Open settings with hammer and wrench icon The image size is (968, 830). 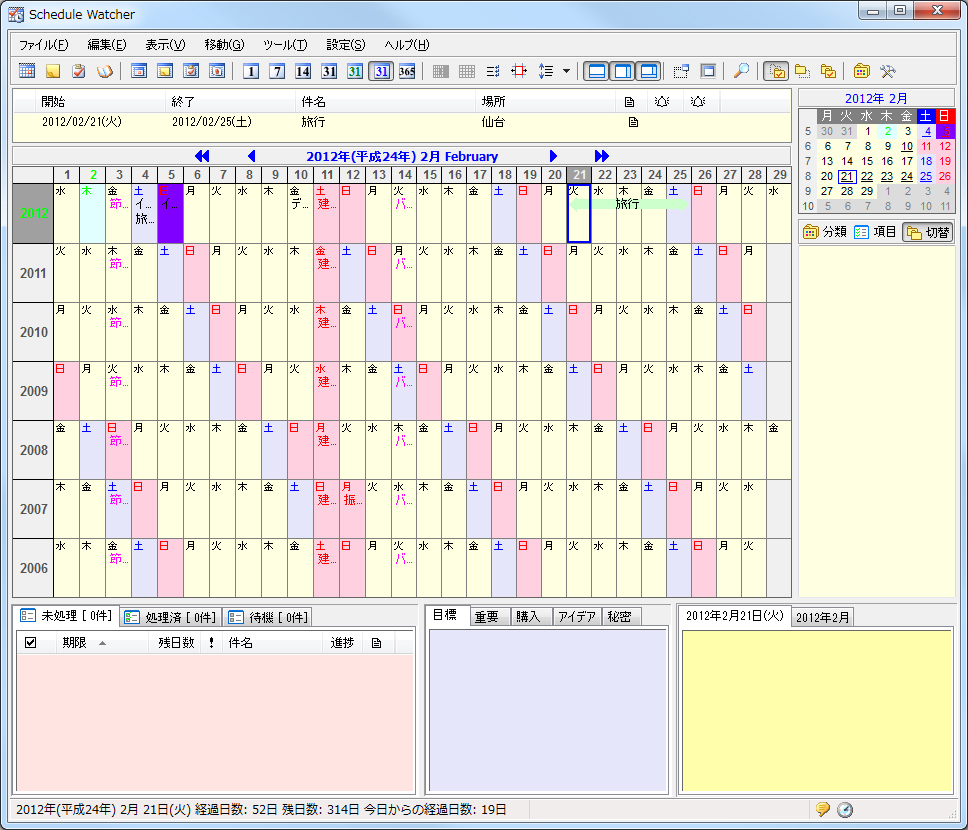pos(888,71)
